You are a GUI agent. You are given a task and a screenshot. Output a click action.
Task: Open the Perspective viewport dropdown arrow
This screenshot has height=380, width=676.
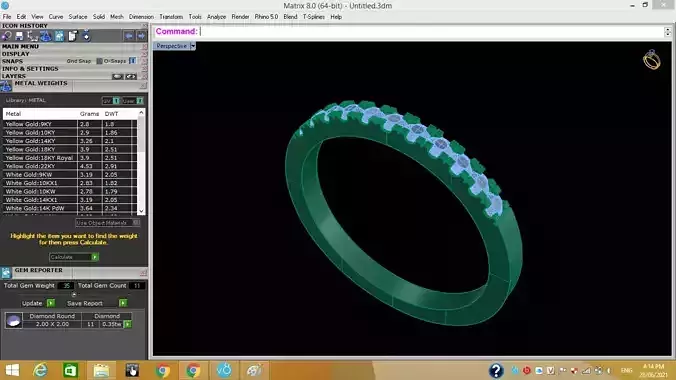193,46
